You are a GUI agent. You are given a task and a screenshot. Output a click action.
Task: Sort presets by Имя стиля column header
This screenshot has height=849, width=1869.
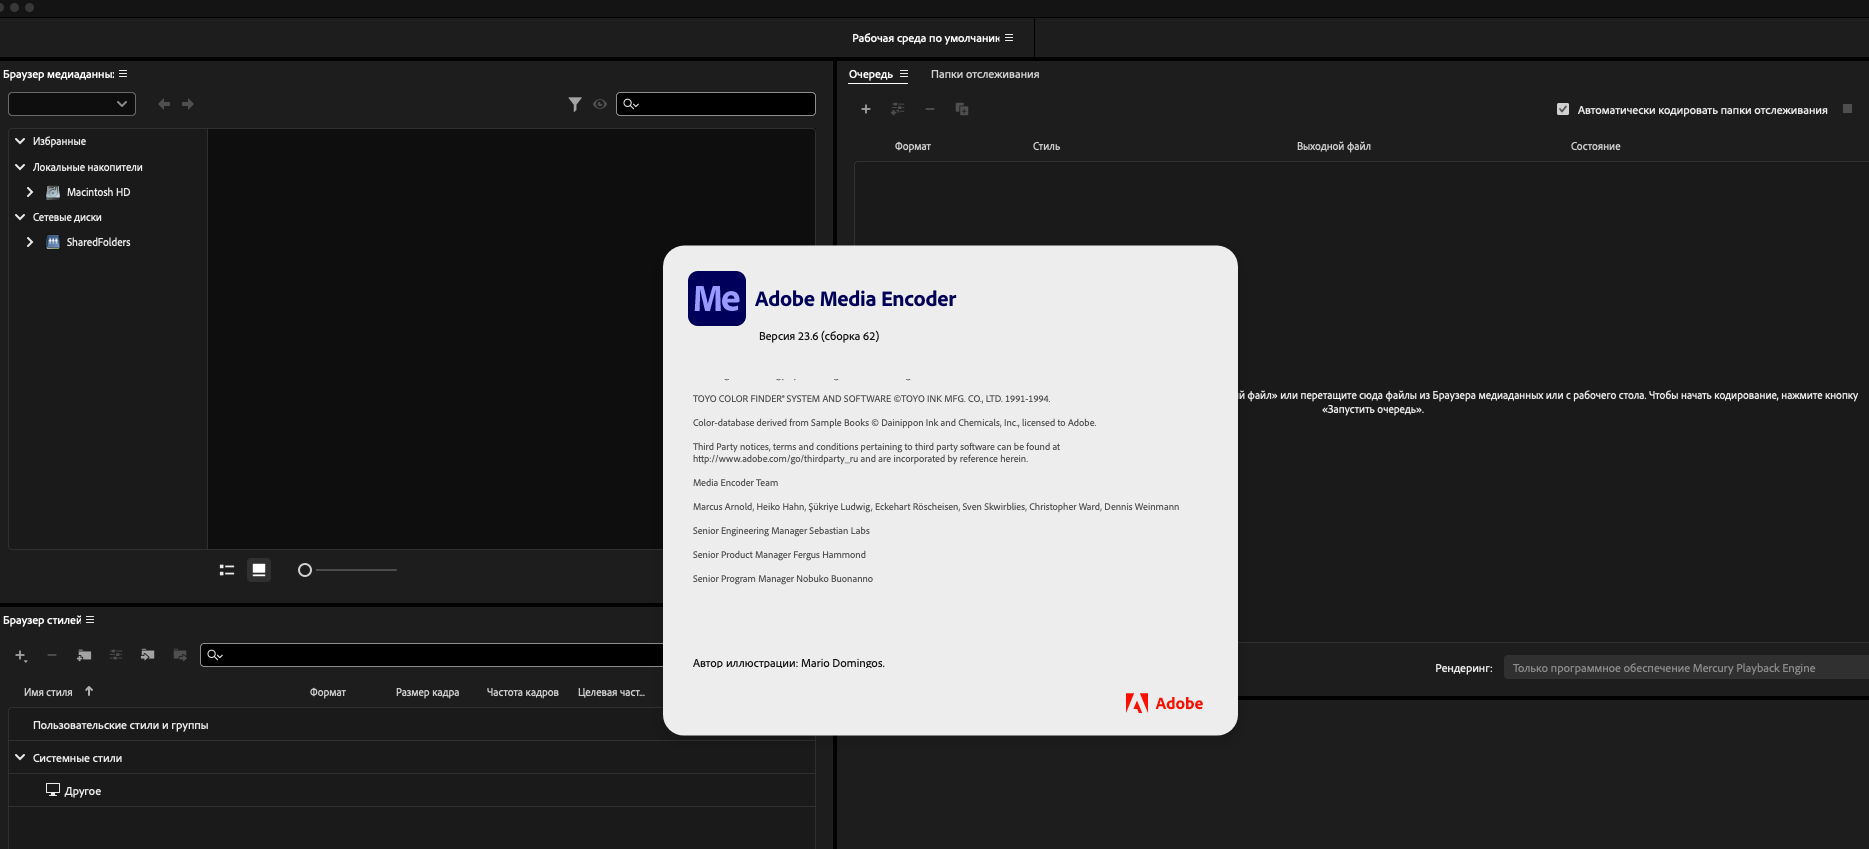pos(48,692)
